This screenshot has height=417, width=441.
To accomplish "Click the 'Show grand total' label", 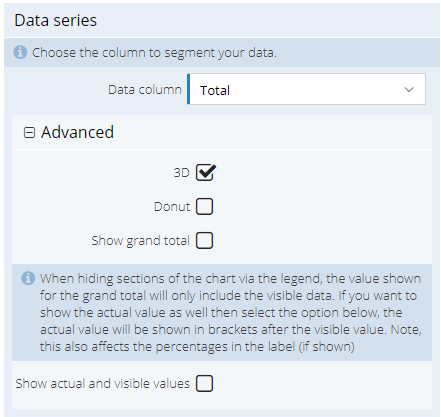I will tap(141, 241).
